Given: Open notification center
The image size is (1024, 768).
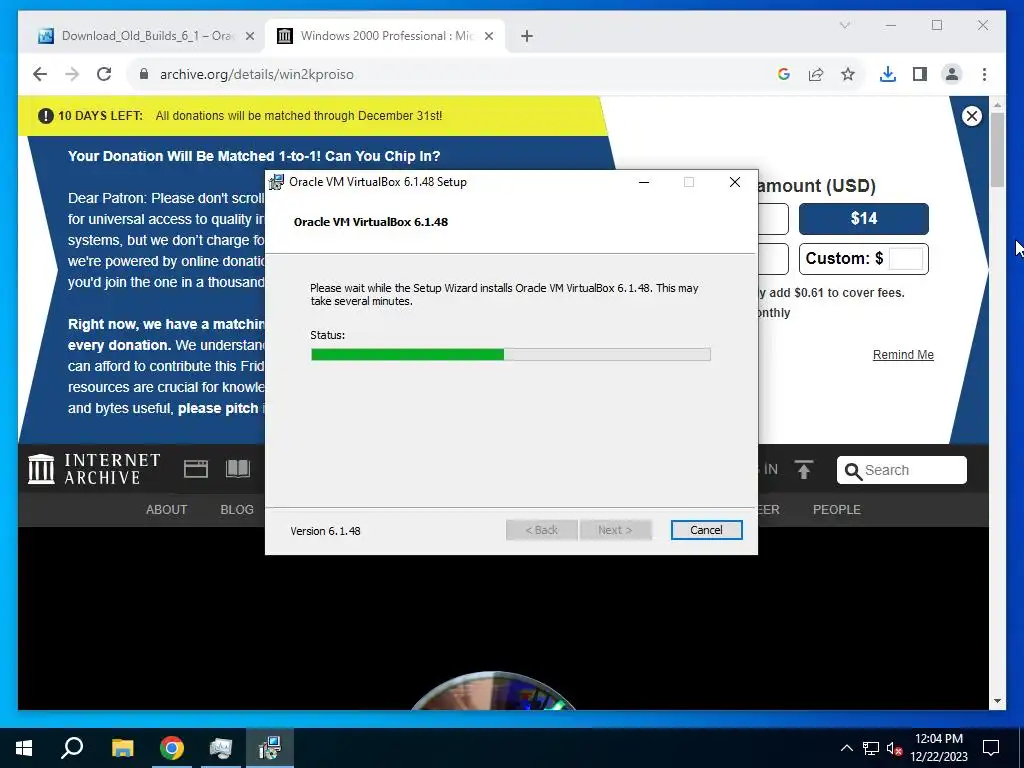Looking at the screenshot, I should 991,748.
